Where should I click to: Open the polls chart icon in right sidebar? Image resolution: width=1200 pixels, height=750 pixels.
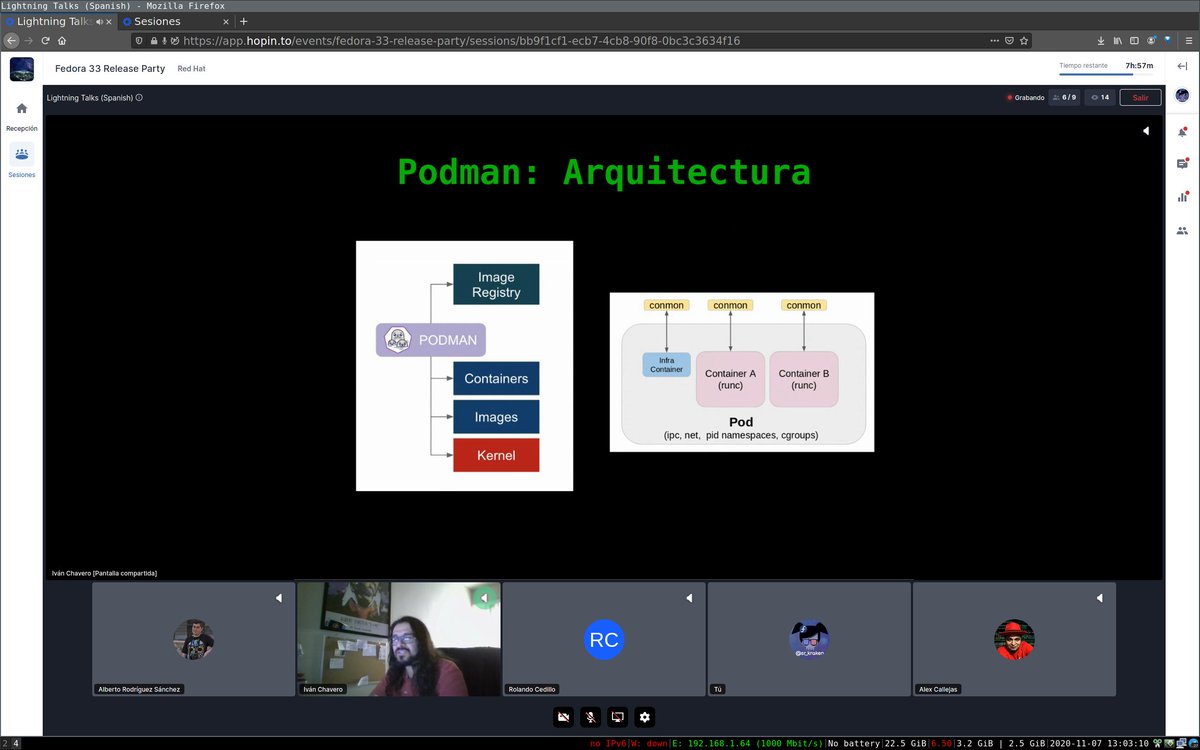[x=1182, y=197]
